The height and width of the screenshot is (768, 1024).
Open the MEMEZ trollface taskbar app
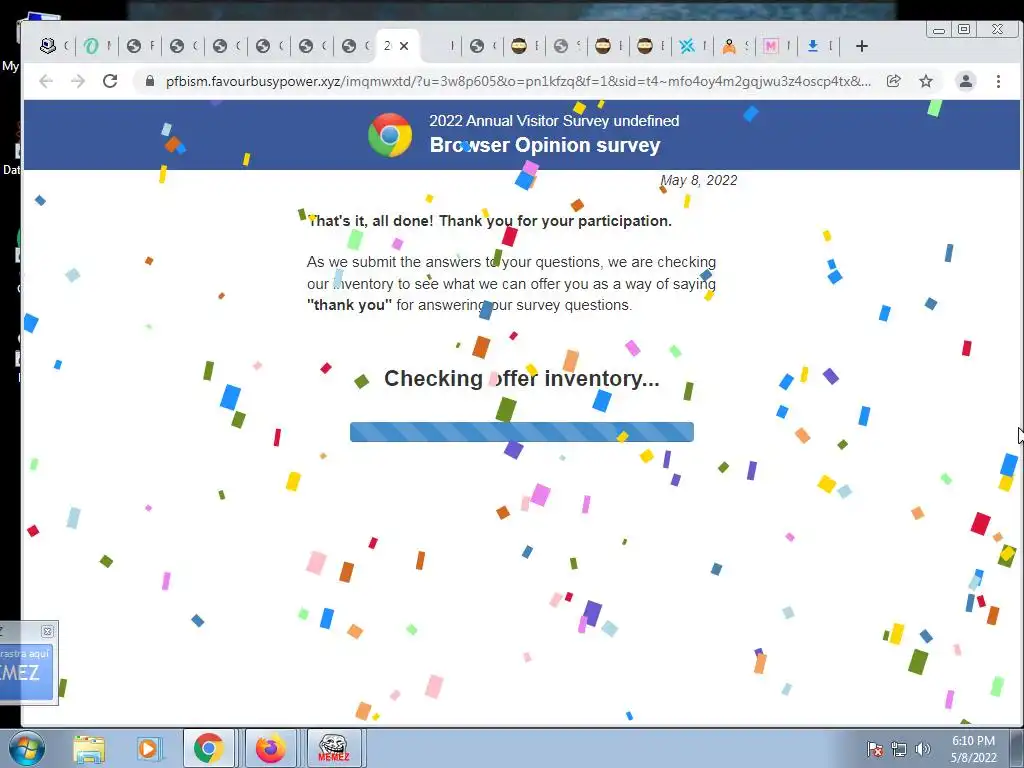333,748
